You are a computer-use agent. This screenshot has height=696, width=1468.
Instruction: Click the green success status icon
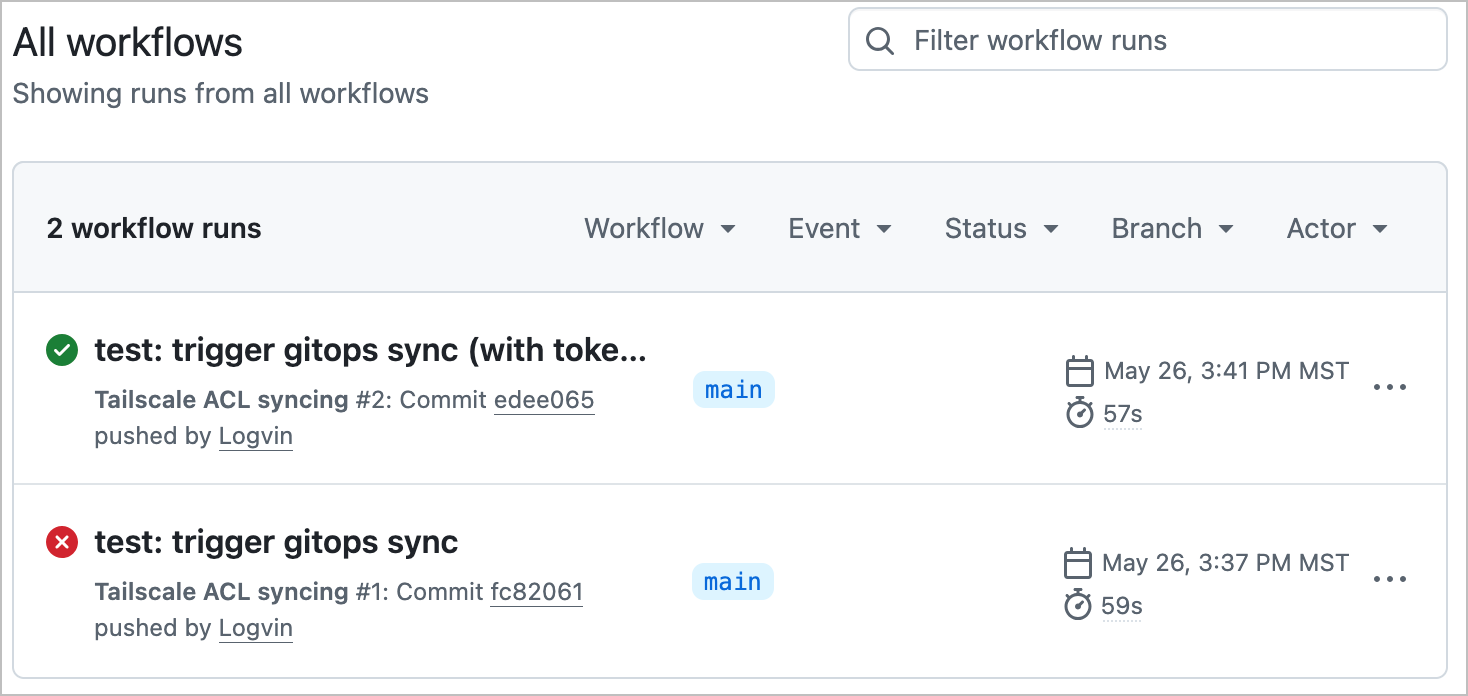pyautogui.click(x=62, y=351)
